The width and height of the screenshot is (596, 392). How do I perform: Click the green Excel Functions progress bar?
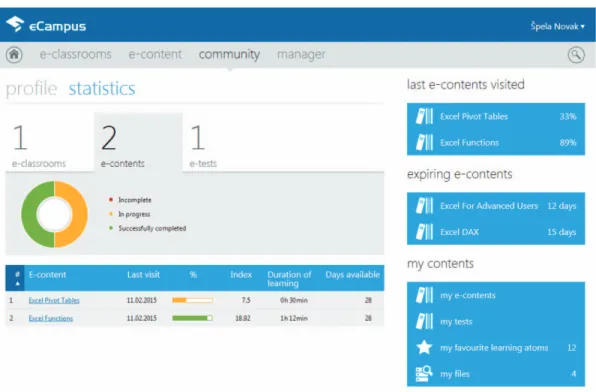[x=192, y=318]
